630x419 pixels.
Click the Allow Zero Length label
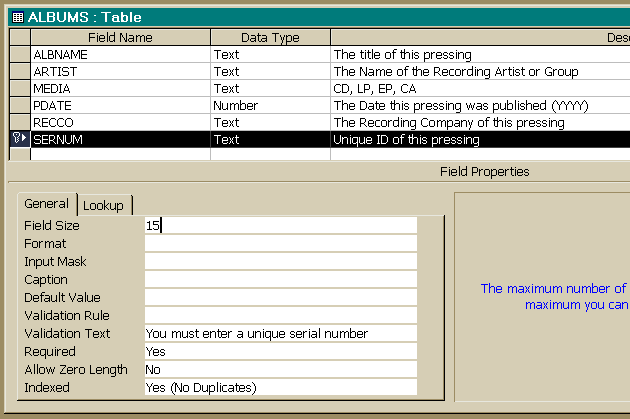(x=76, y=370)
